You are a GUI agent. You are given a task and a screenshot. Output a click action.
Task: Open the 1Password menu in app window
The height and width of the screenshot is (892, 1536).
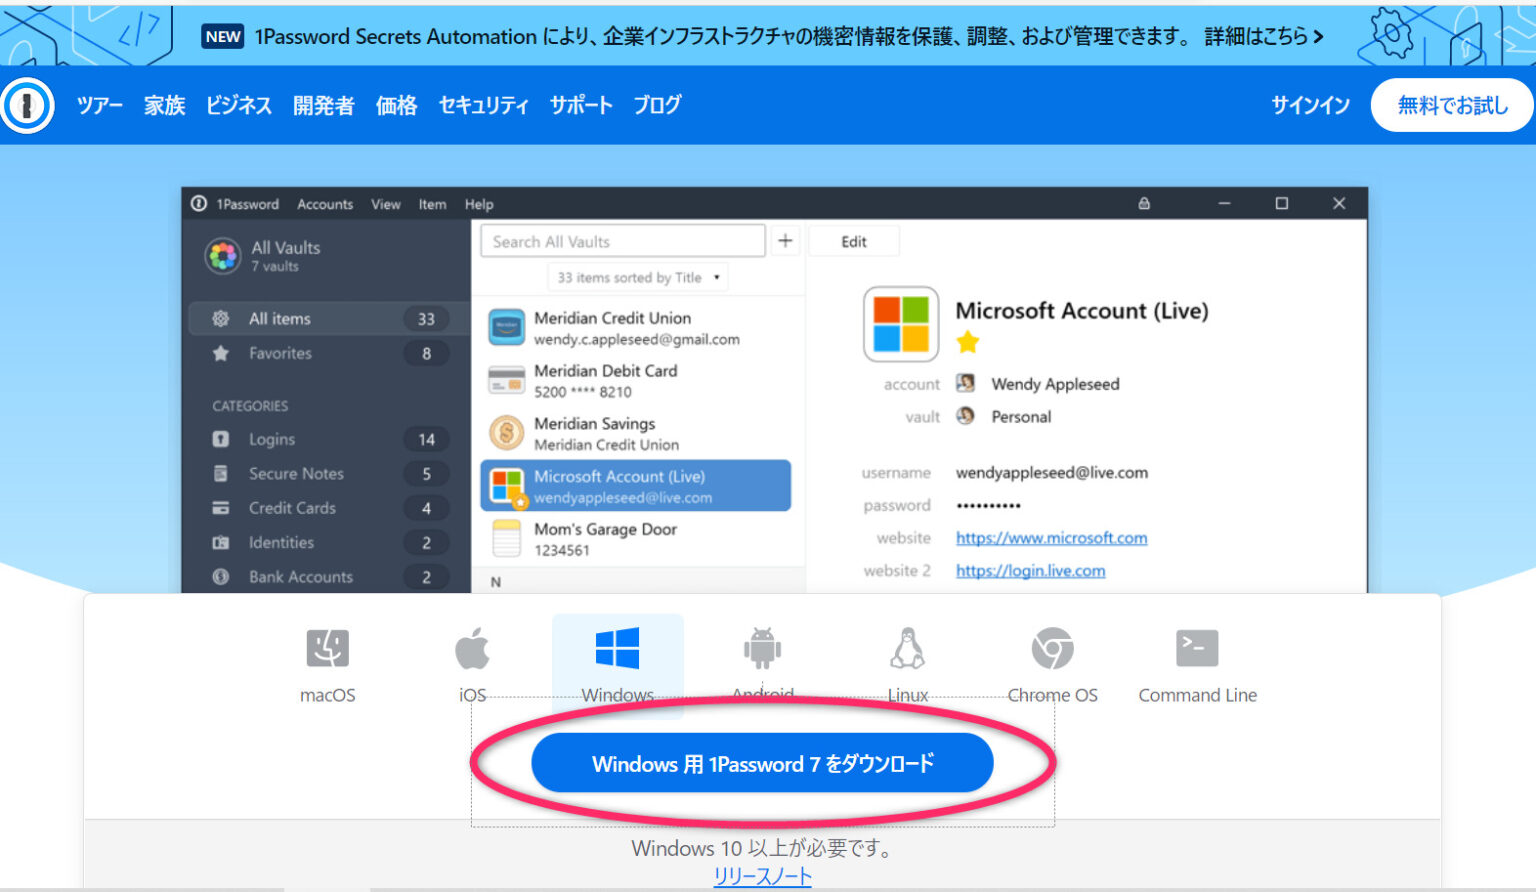point(247,204)
